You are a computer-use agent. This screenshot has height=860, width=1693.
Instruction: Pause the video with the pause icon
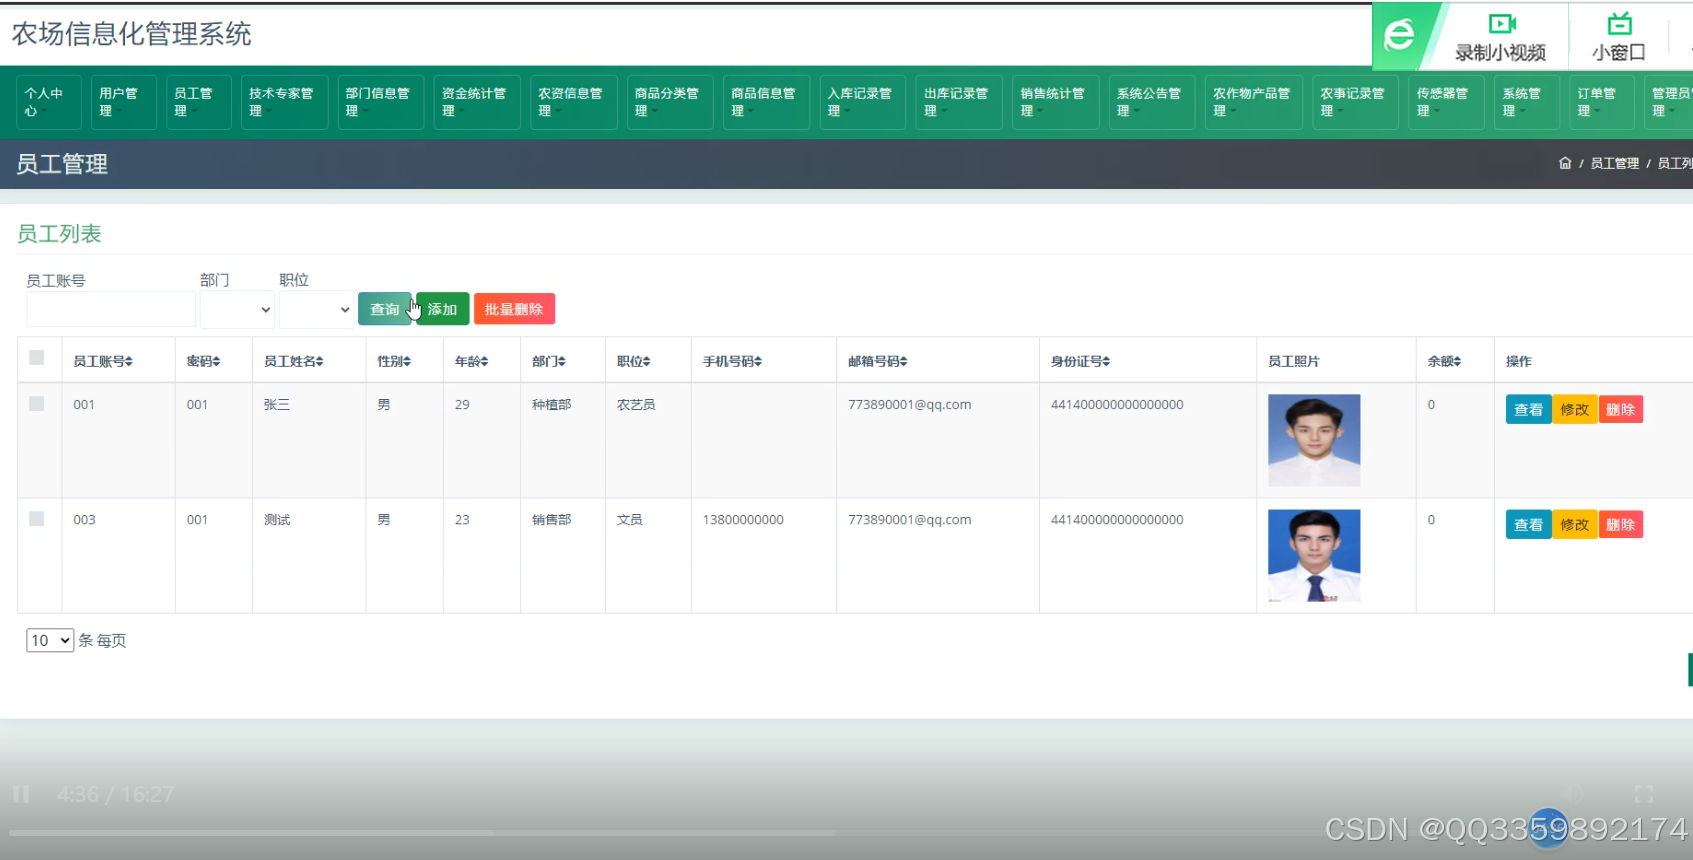21,794
